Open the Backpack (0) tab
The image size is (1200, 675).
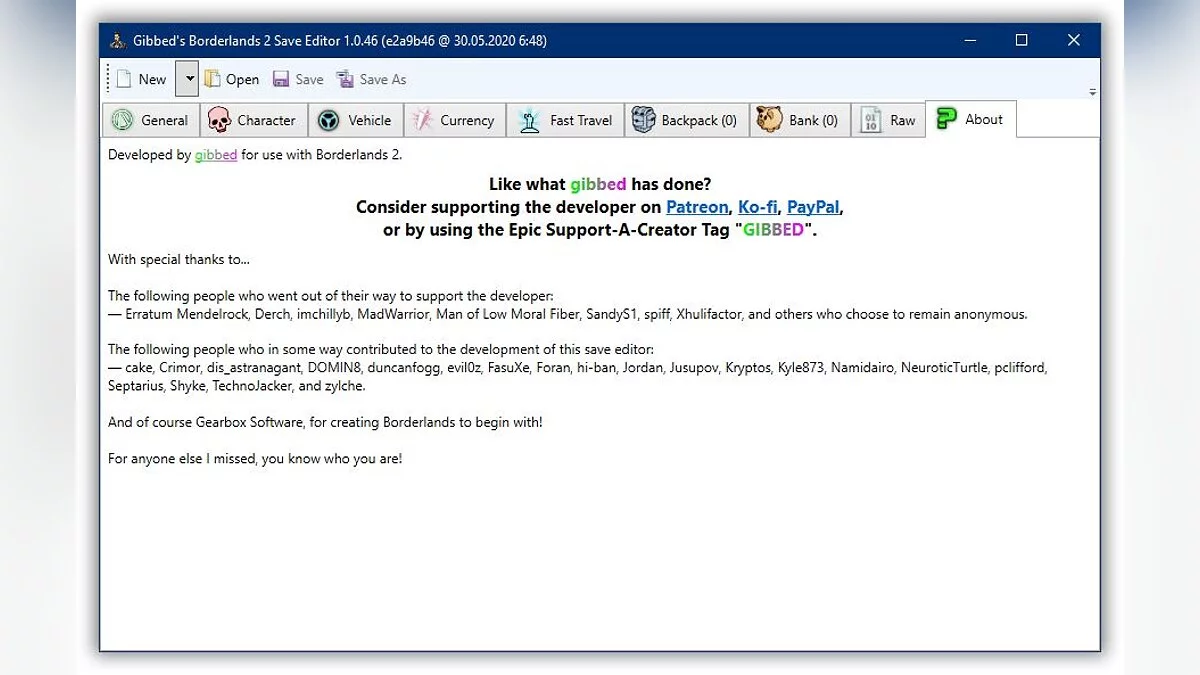(x=685, y=120)
